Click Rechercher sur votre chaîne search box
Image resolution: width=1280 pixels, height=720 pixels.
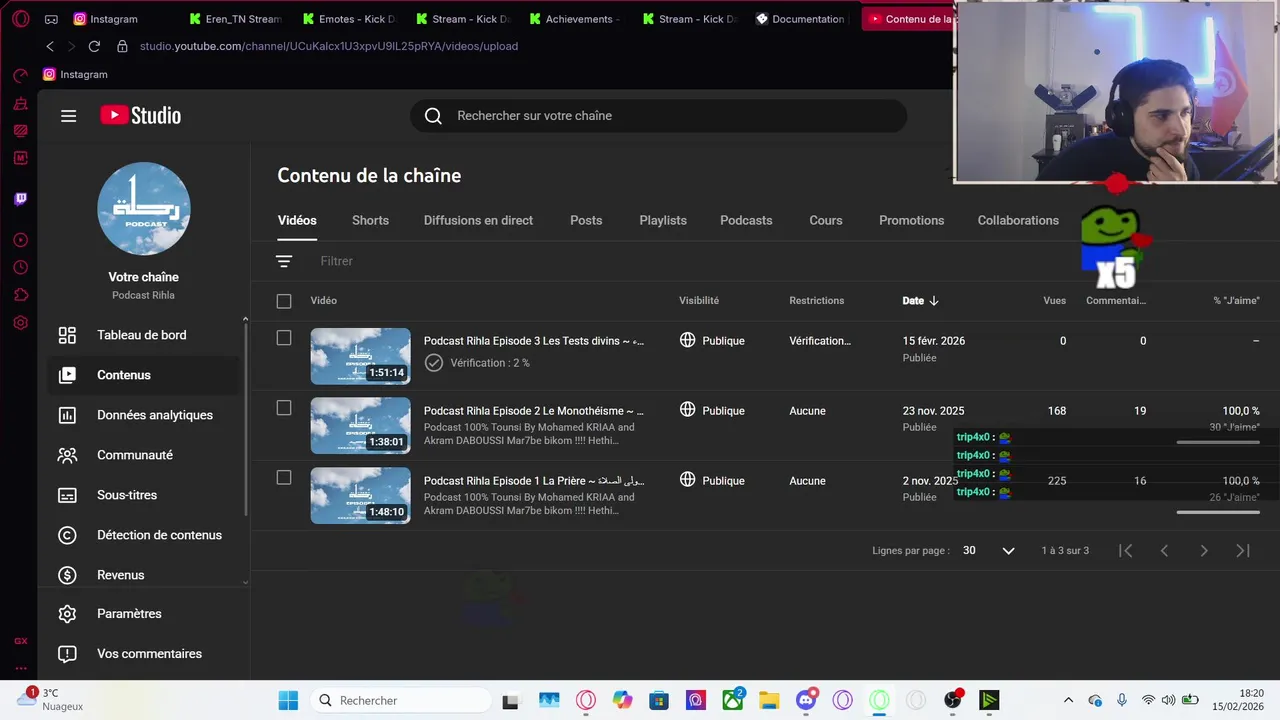(658, 116)
